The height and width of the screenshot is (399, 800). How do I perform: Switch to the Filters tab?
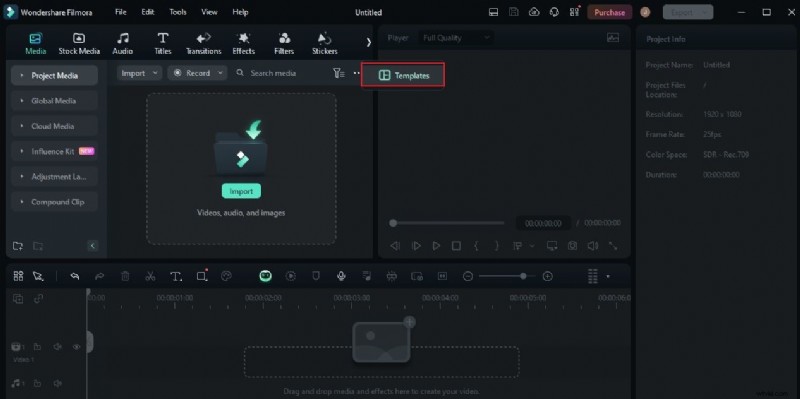(284, 43)
